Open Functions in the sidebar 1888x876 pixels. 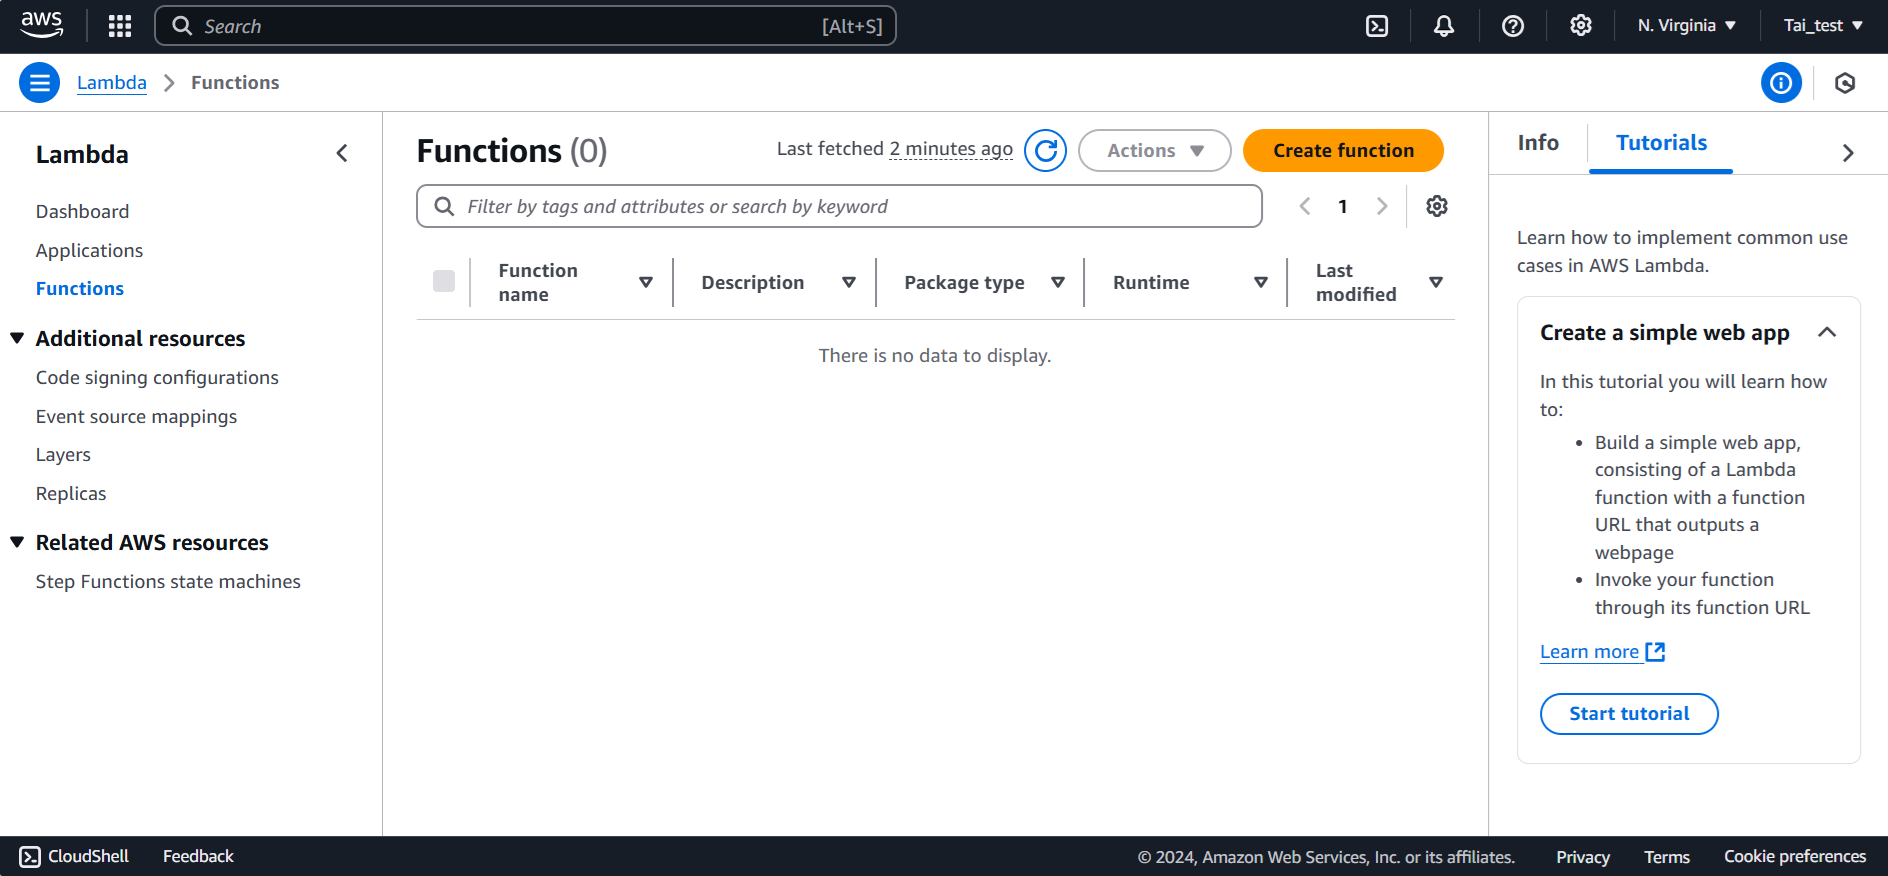pos(80,289)
